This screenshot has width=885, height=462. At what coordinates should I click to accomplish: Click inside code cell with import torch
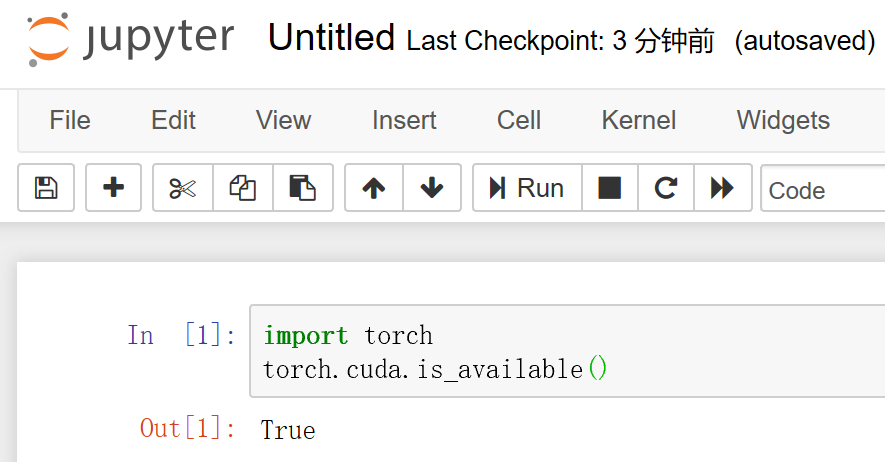coord(567,351)
